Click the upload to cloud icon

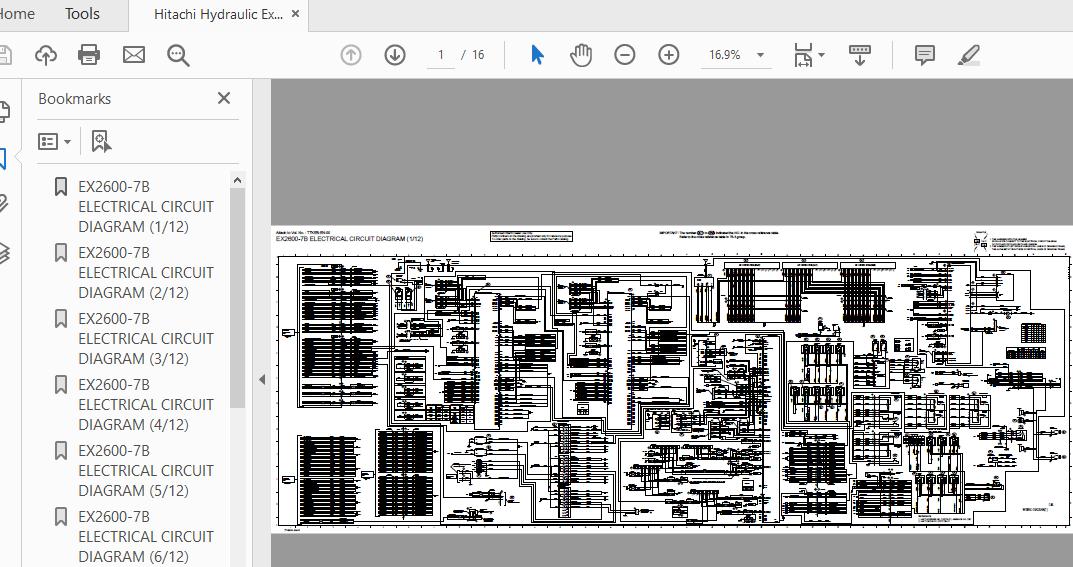(x=45, y=55)
